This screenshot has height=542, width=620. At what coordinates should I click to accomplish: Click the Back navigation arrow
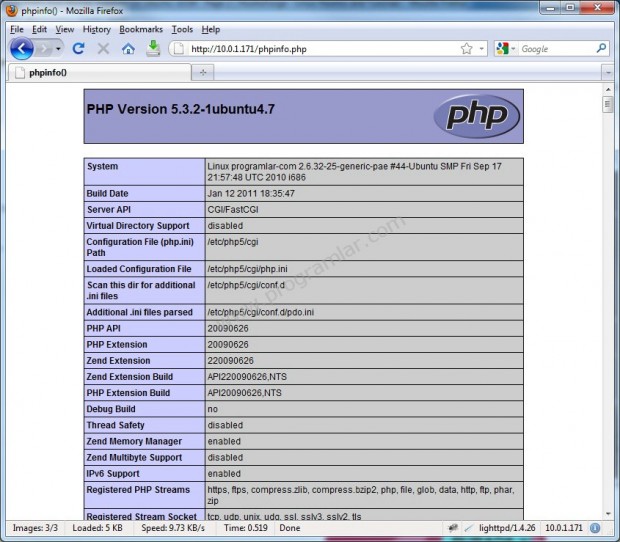(x=22, y=48)
